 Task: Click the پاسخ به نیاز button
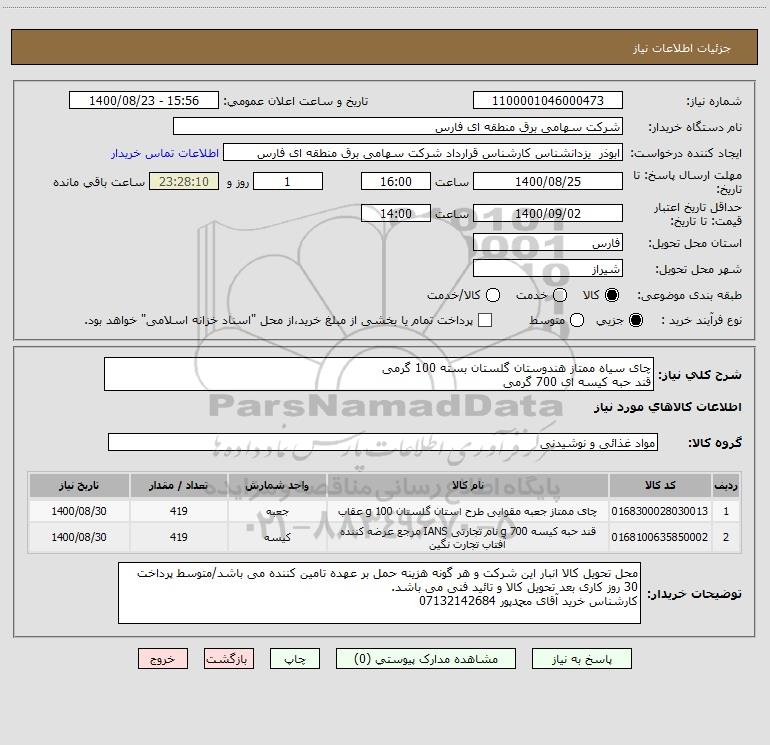click(581, 659)
